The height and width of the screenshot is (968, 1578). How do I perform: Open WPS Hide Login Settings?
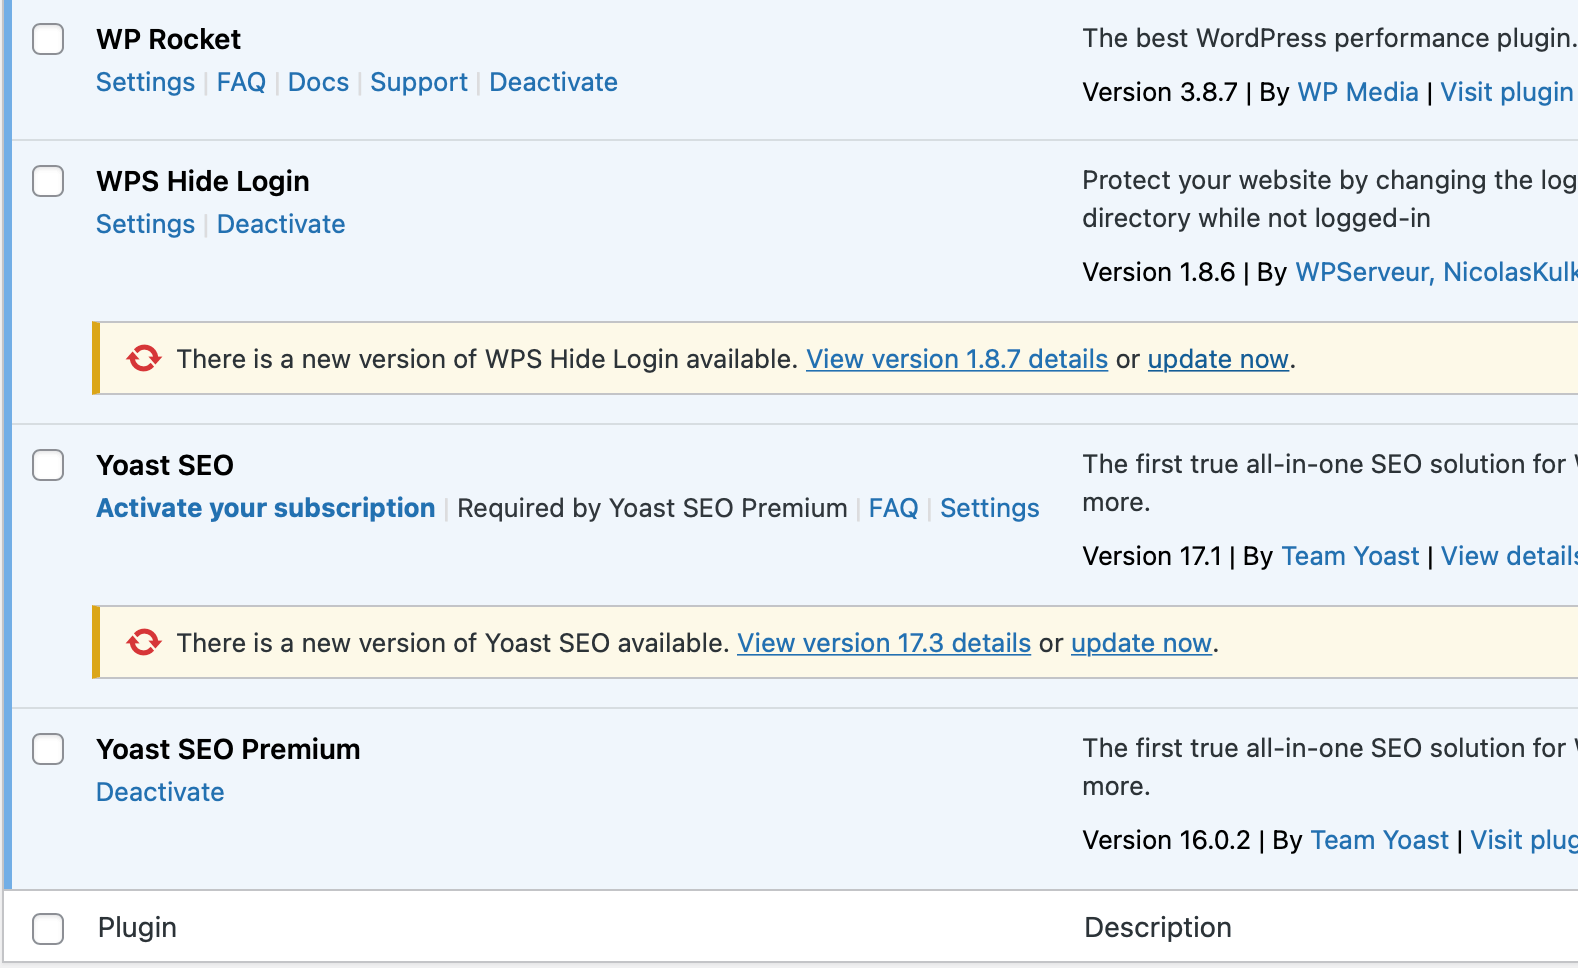coord(145,224)
